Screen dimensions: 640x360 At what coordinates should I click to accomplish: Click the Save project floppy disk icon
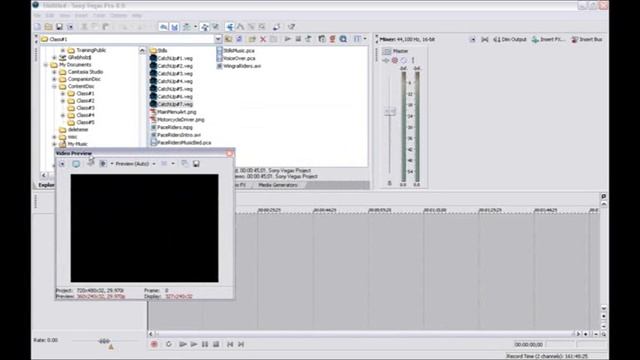[59, 27]
